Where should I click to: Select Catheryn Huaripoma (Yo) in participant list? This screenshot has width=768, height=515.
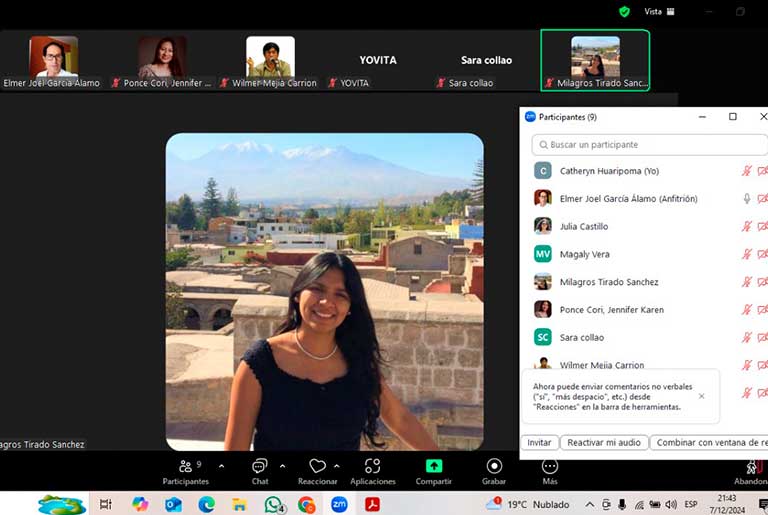(x=609, y=171)
